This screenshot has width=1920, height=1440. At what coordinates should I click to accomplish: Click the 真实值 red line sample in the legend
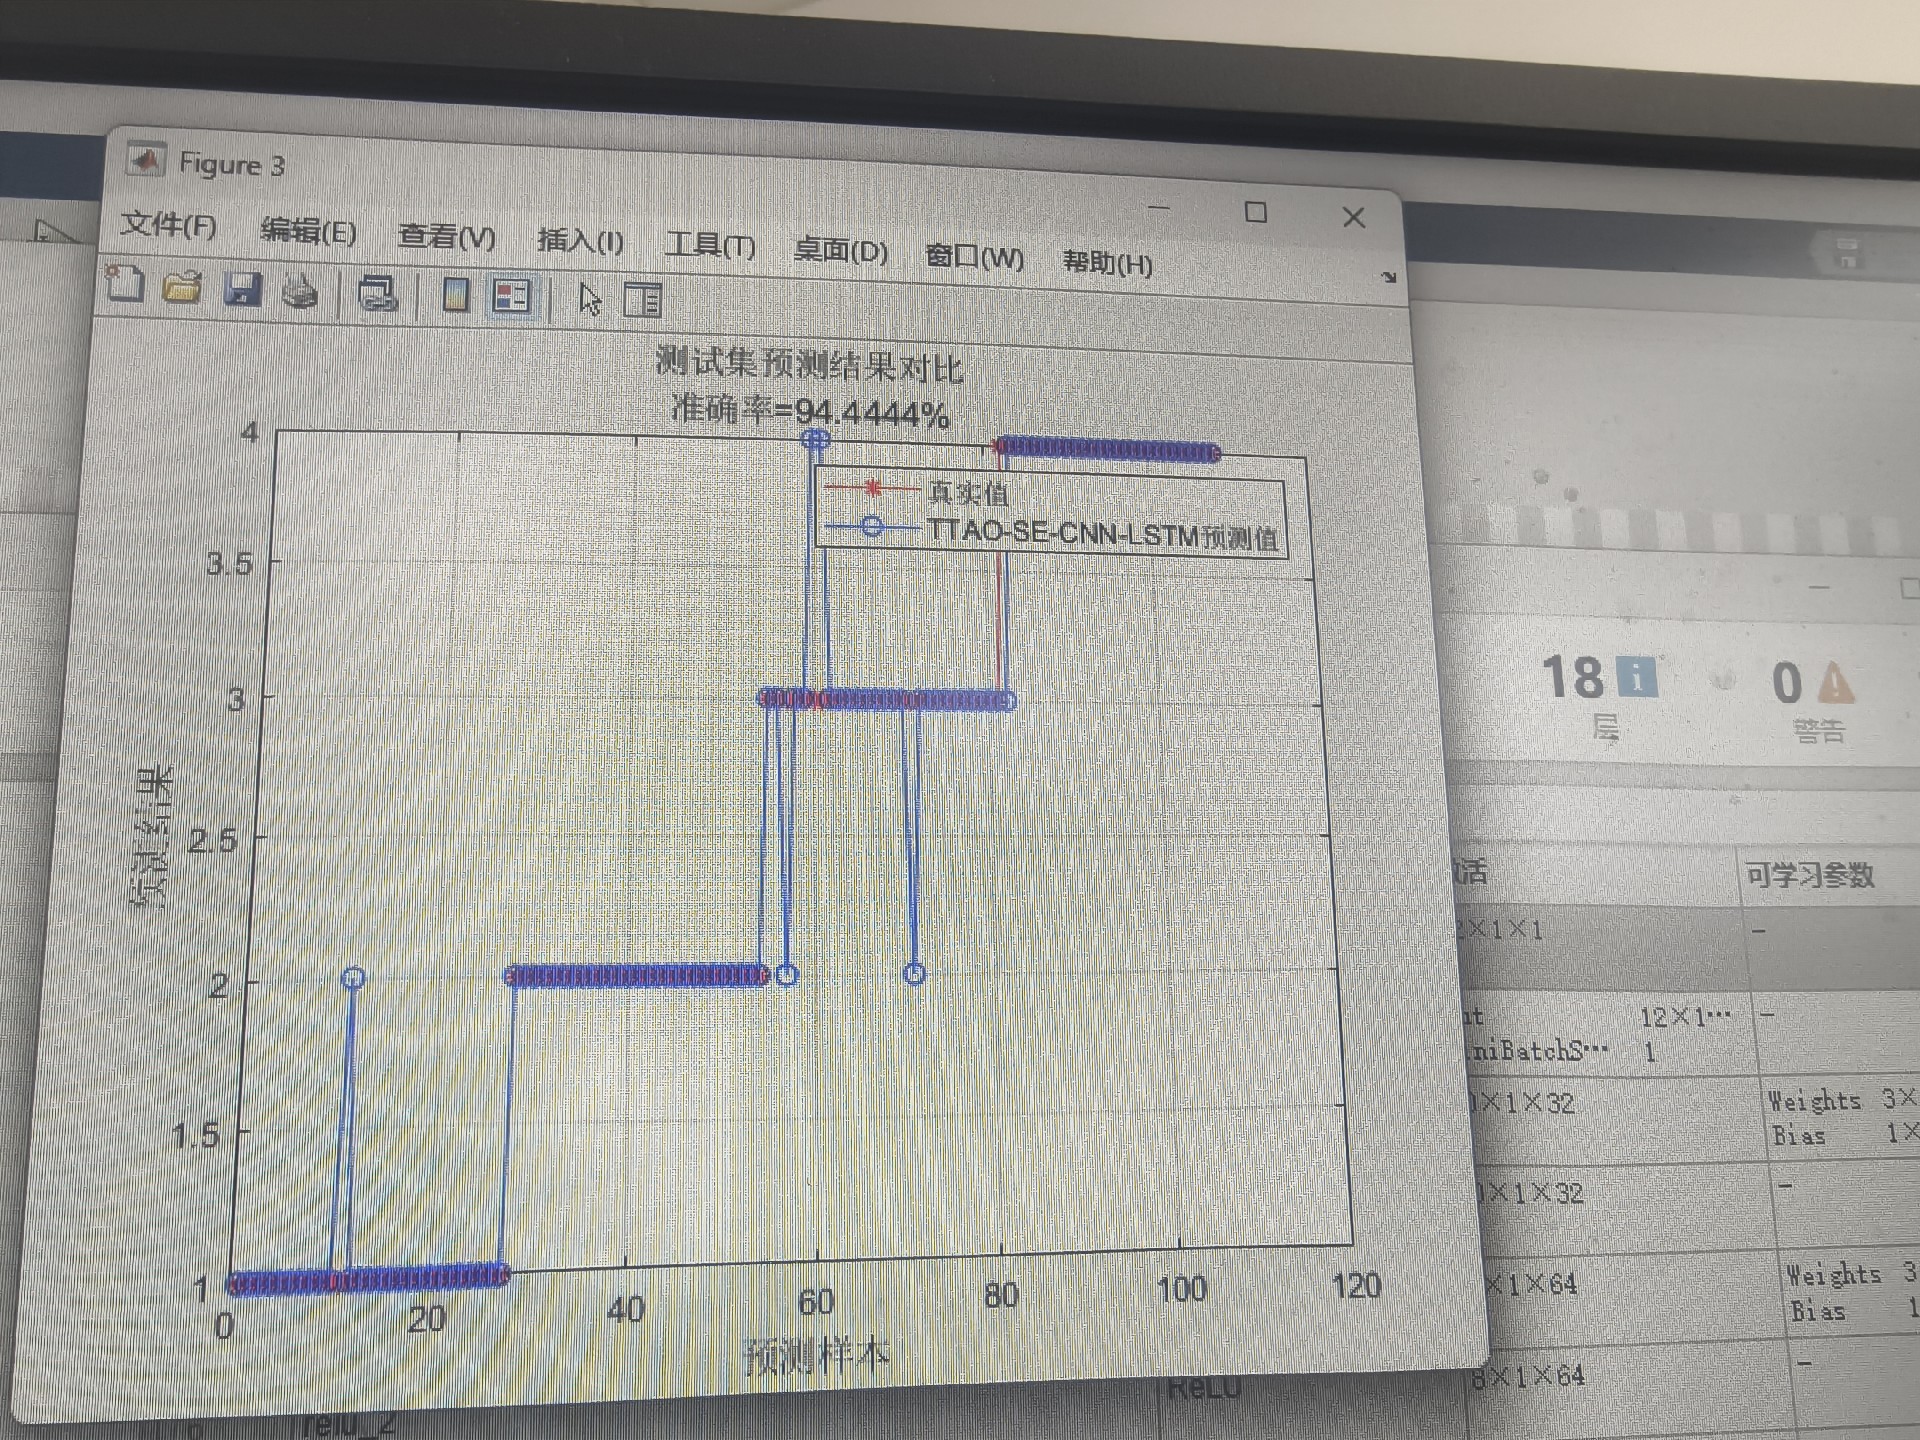[872, 489]
